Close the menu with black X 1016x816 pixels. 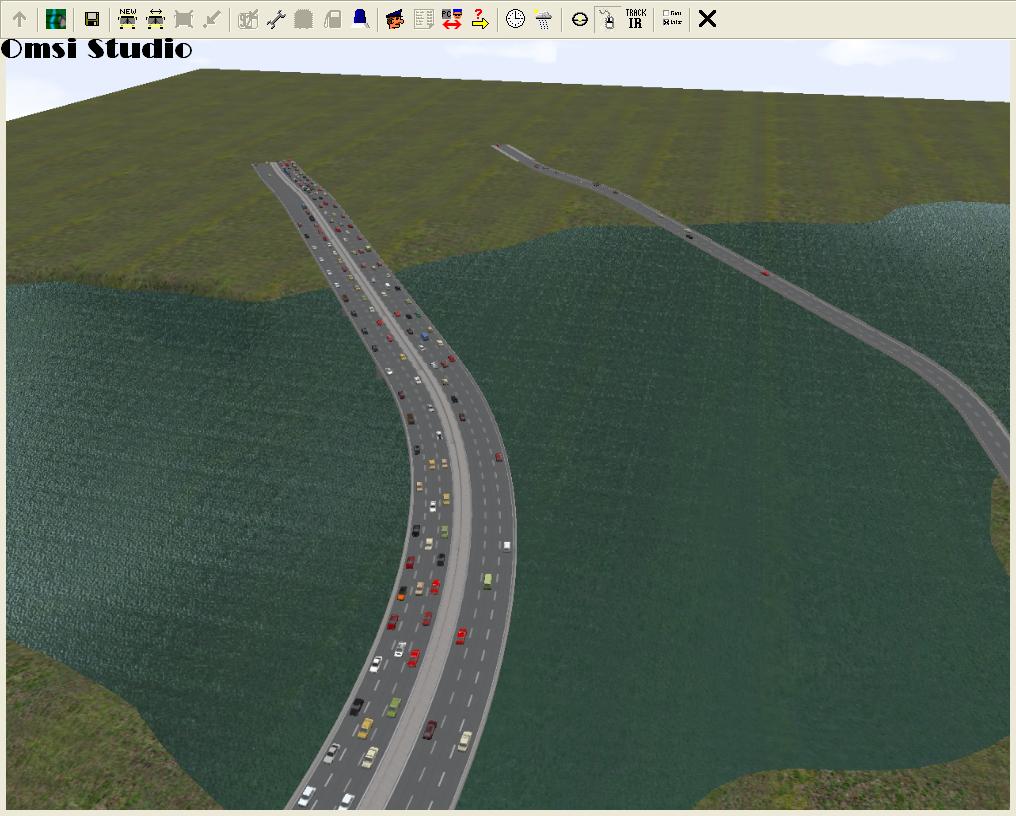(708, 19)
